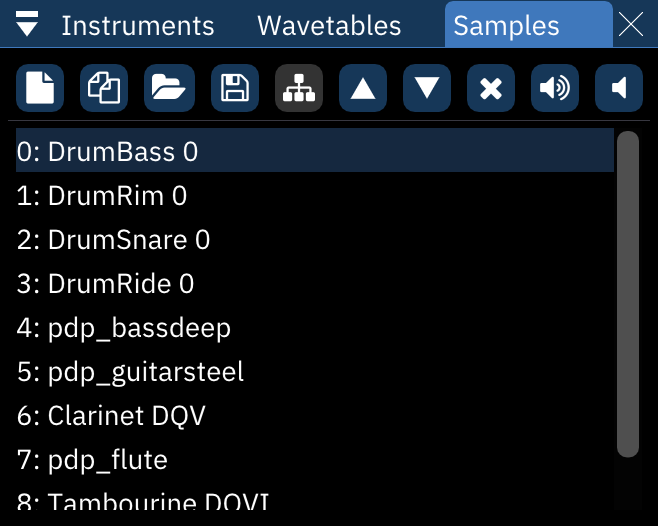This screenshot has width=658, height=526.
Task: Close the Samples panel window
Action: (631, 25)
